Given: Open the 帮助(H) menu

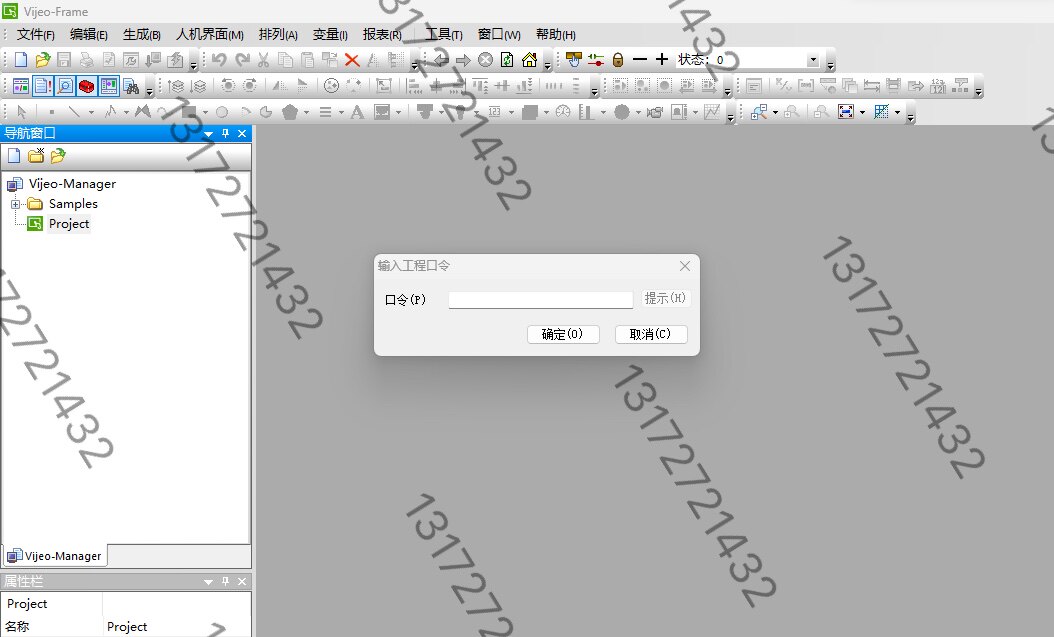Looking at the screenshot, I should click(555, 34).
